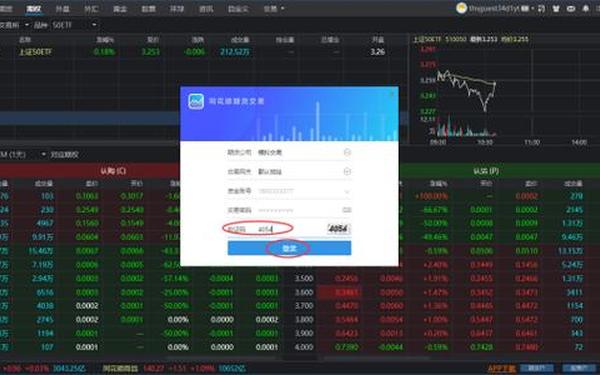Click the user avatar icon in the top bar
Image resolution: width=600 pixels, height=375 pixels.
[461, 8]
